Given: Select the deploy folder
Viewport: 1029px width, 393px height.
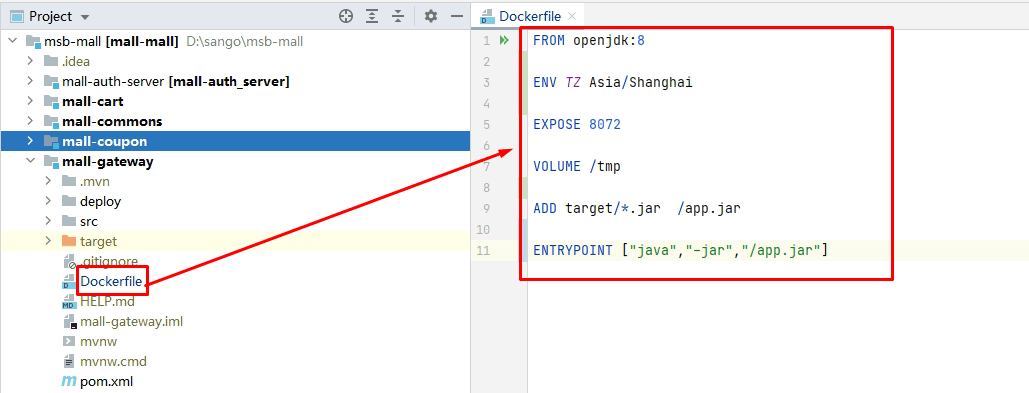Looking at the screenshot, I should pos(235,201).
